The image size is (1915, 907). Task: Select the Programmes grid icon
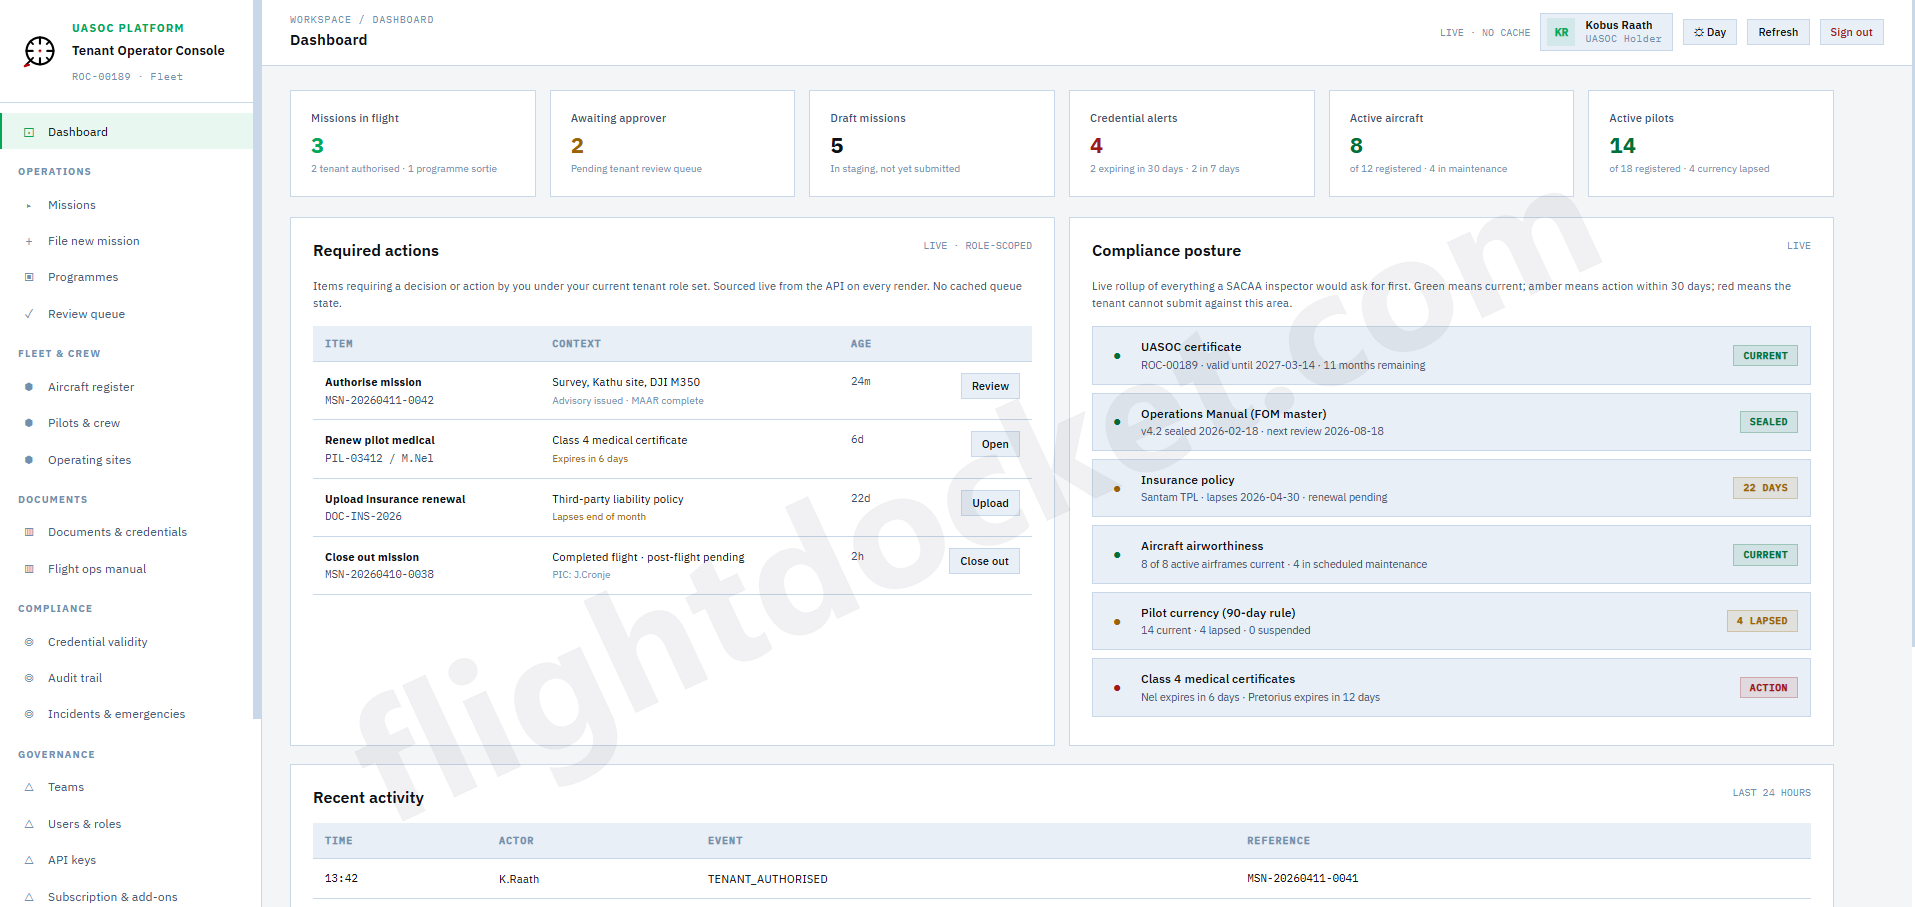[x=29, y=277]
